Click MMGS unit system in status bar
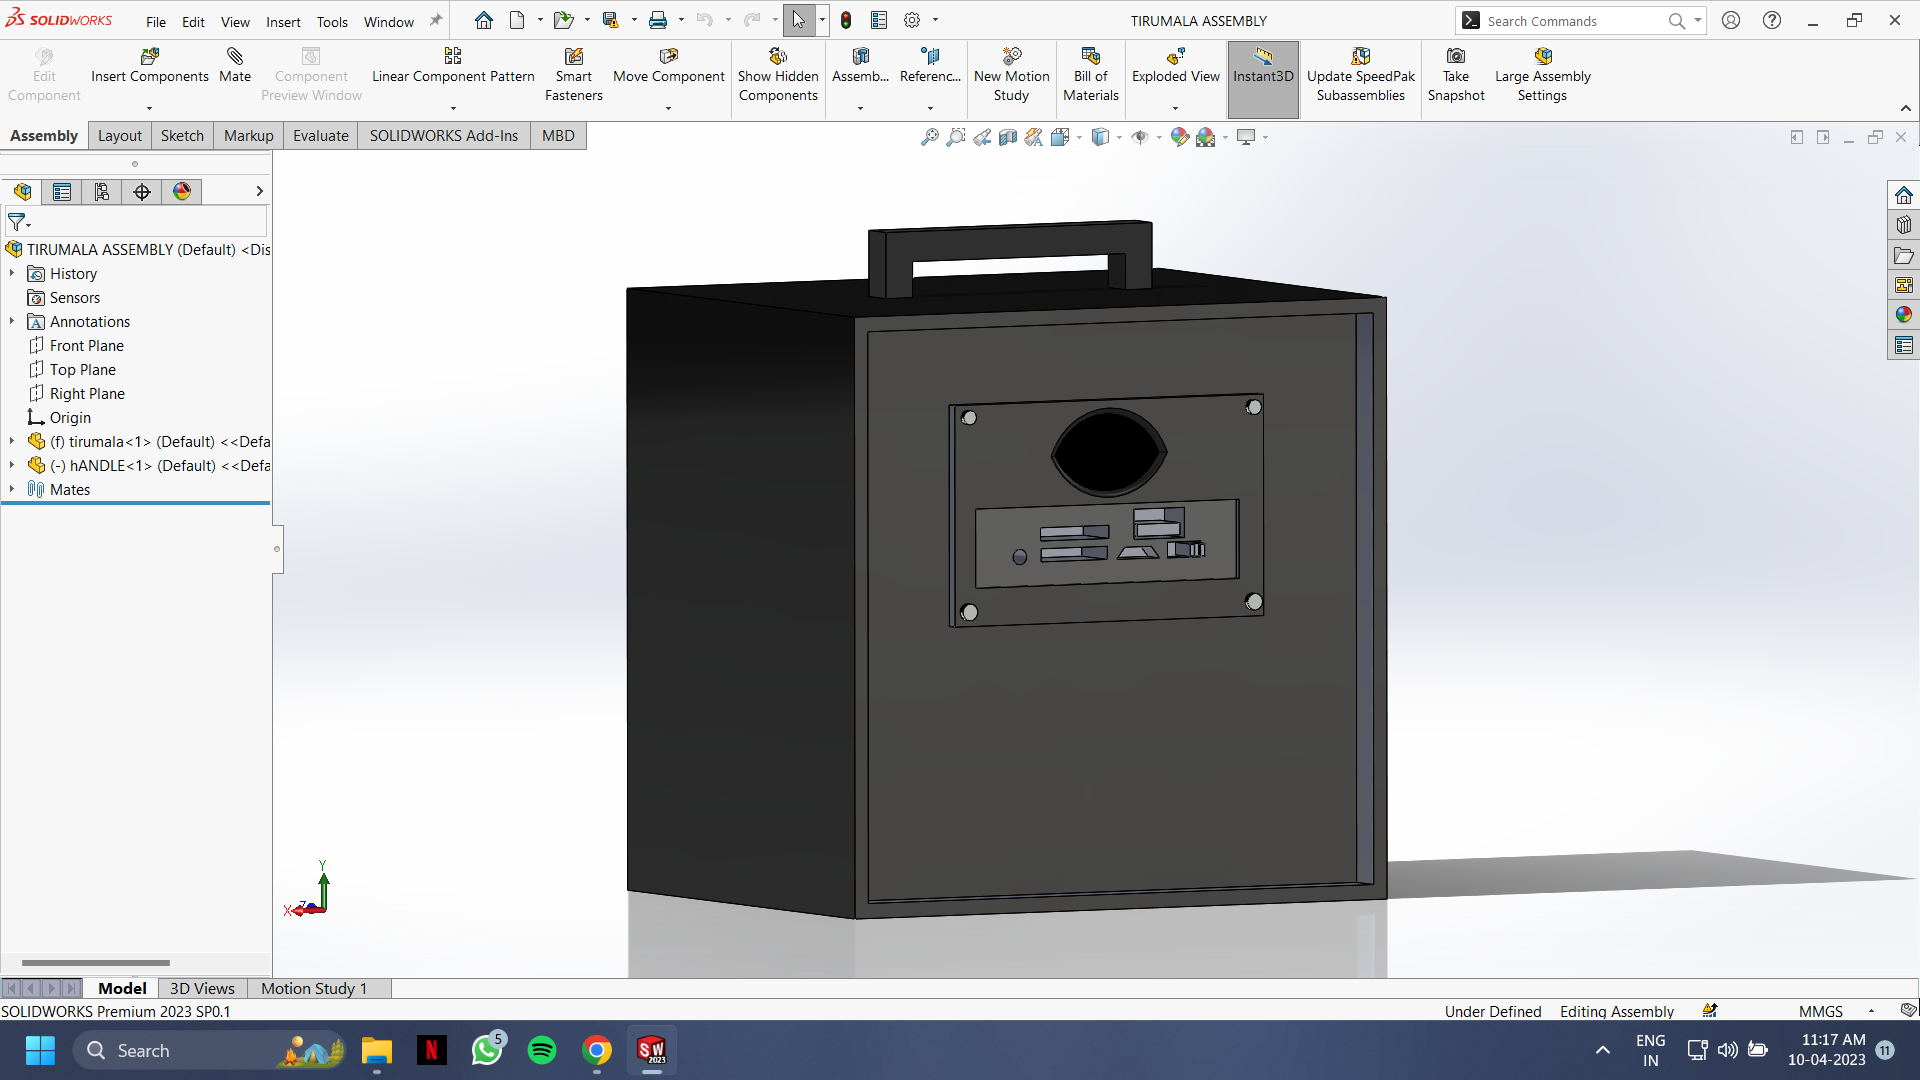1920x1080 pixels. pos(1820,1011)
